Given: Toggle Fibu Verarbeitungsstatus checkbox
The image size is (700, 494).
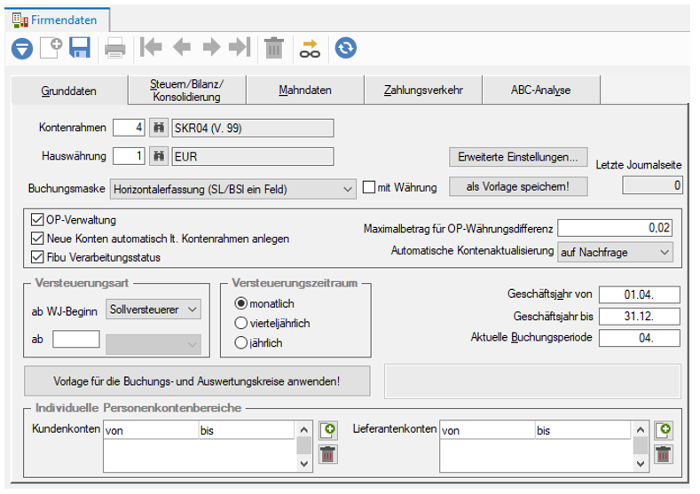Looking at the screenshot, I should [37, 257].
